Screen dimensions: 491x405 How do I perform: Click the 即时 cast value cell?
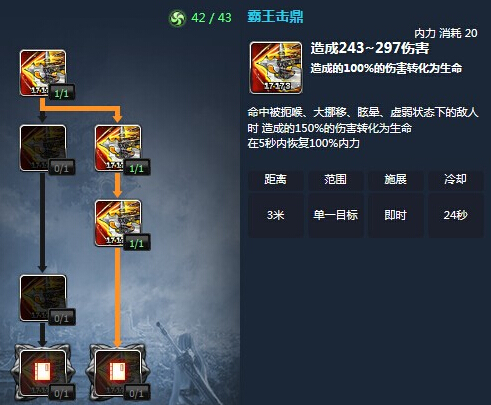click(x=396, y=215)
